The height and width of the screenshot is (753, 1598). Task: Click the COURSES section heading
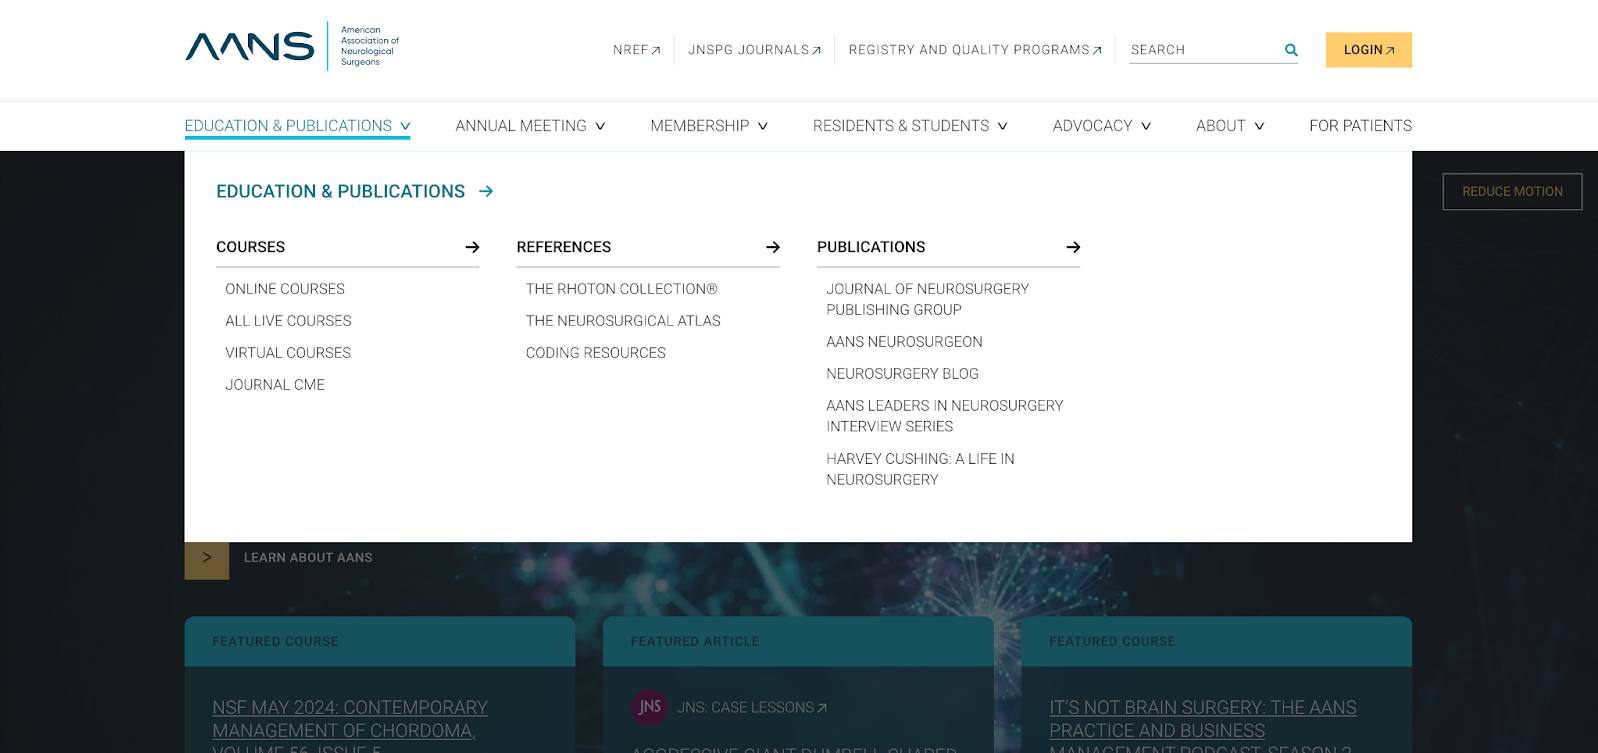point(251,247)
